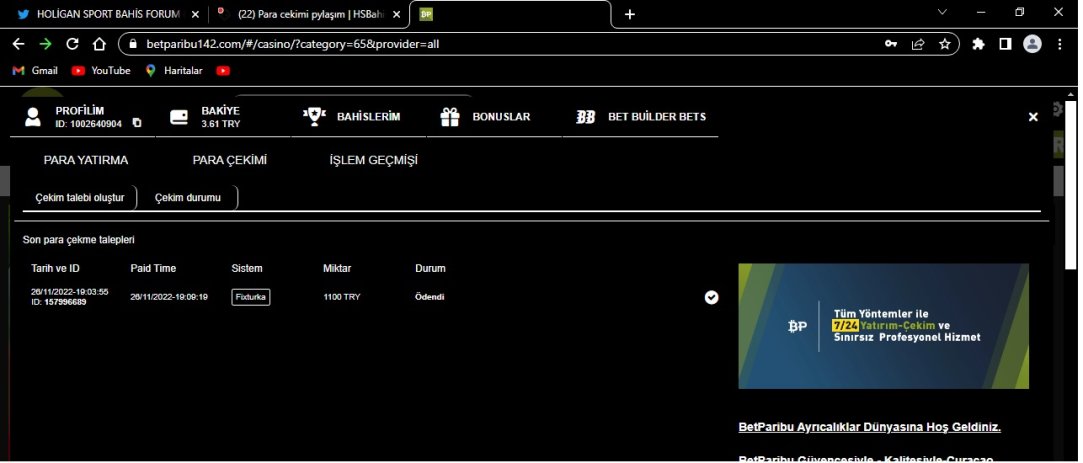Click the 3.61 TRY balance value
The height and width of the screenshot is (463, 1083).
click(220, 124)
